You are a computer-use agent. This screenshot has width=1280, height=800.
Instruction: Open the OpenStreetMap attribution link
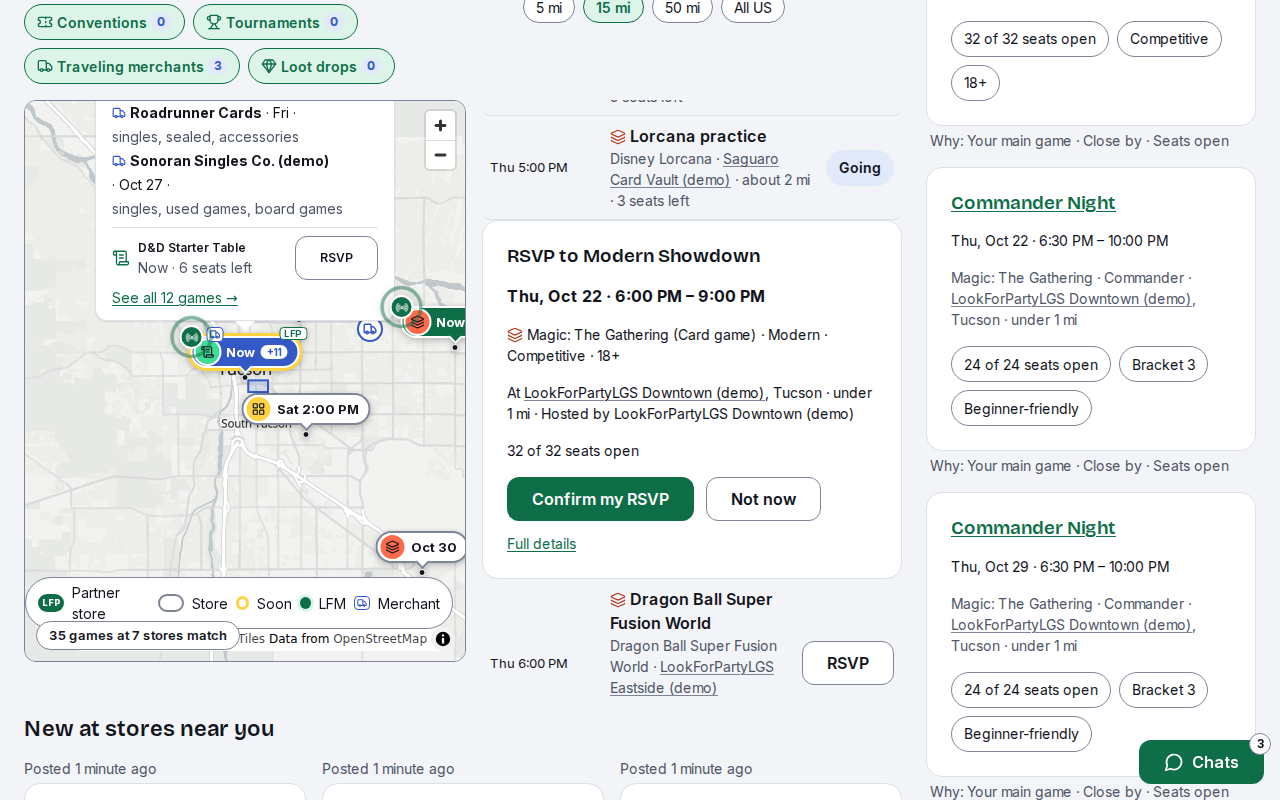(380, 639)
